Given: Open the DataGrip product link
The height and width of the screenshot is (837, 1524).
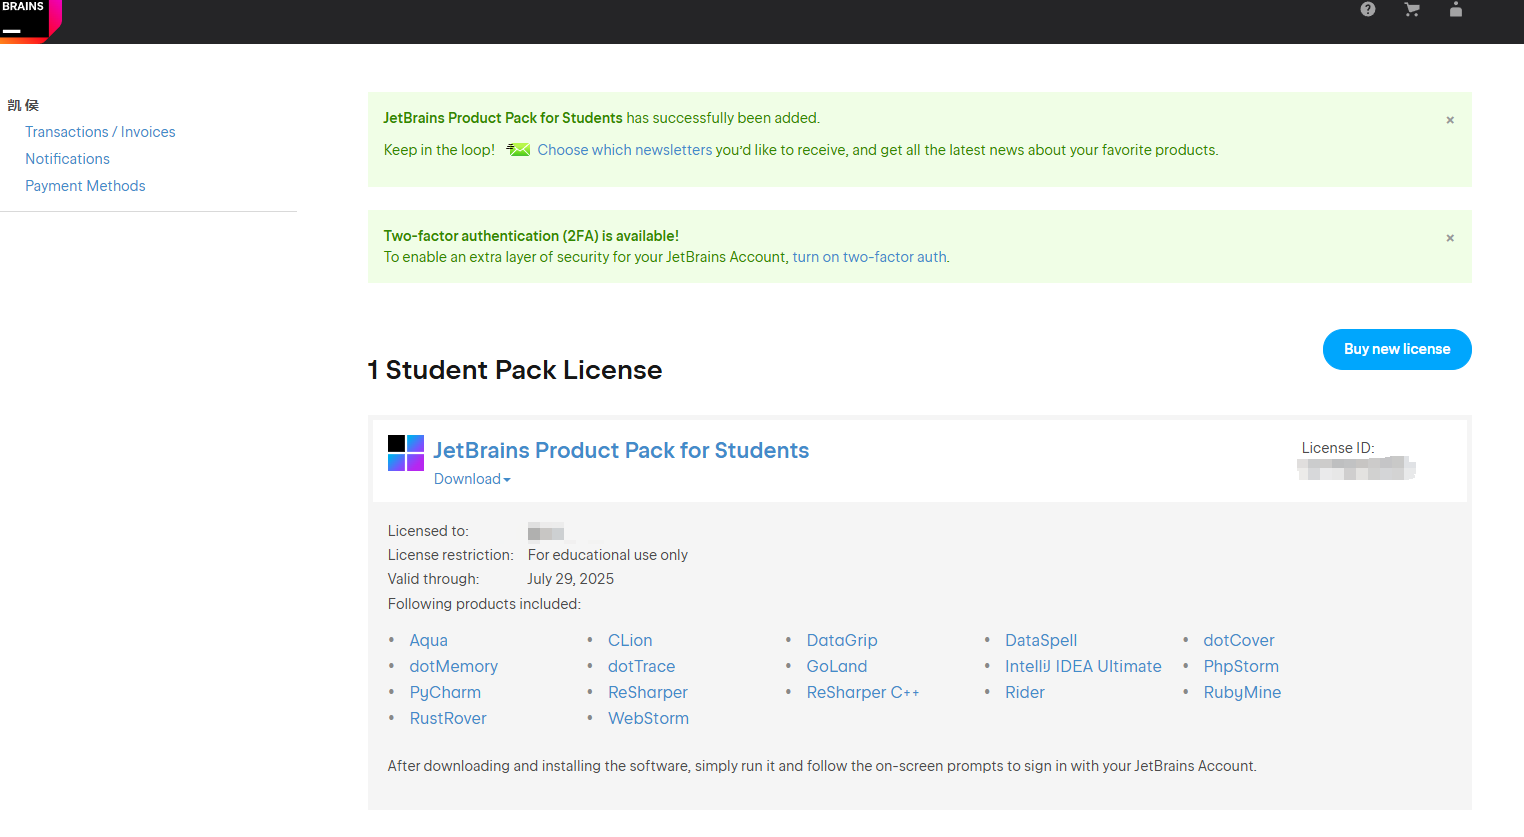Looking at the screenshot, I should [x=842, y=640].
